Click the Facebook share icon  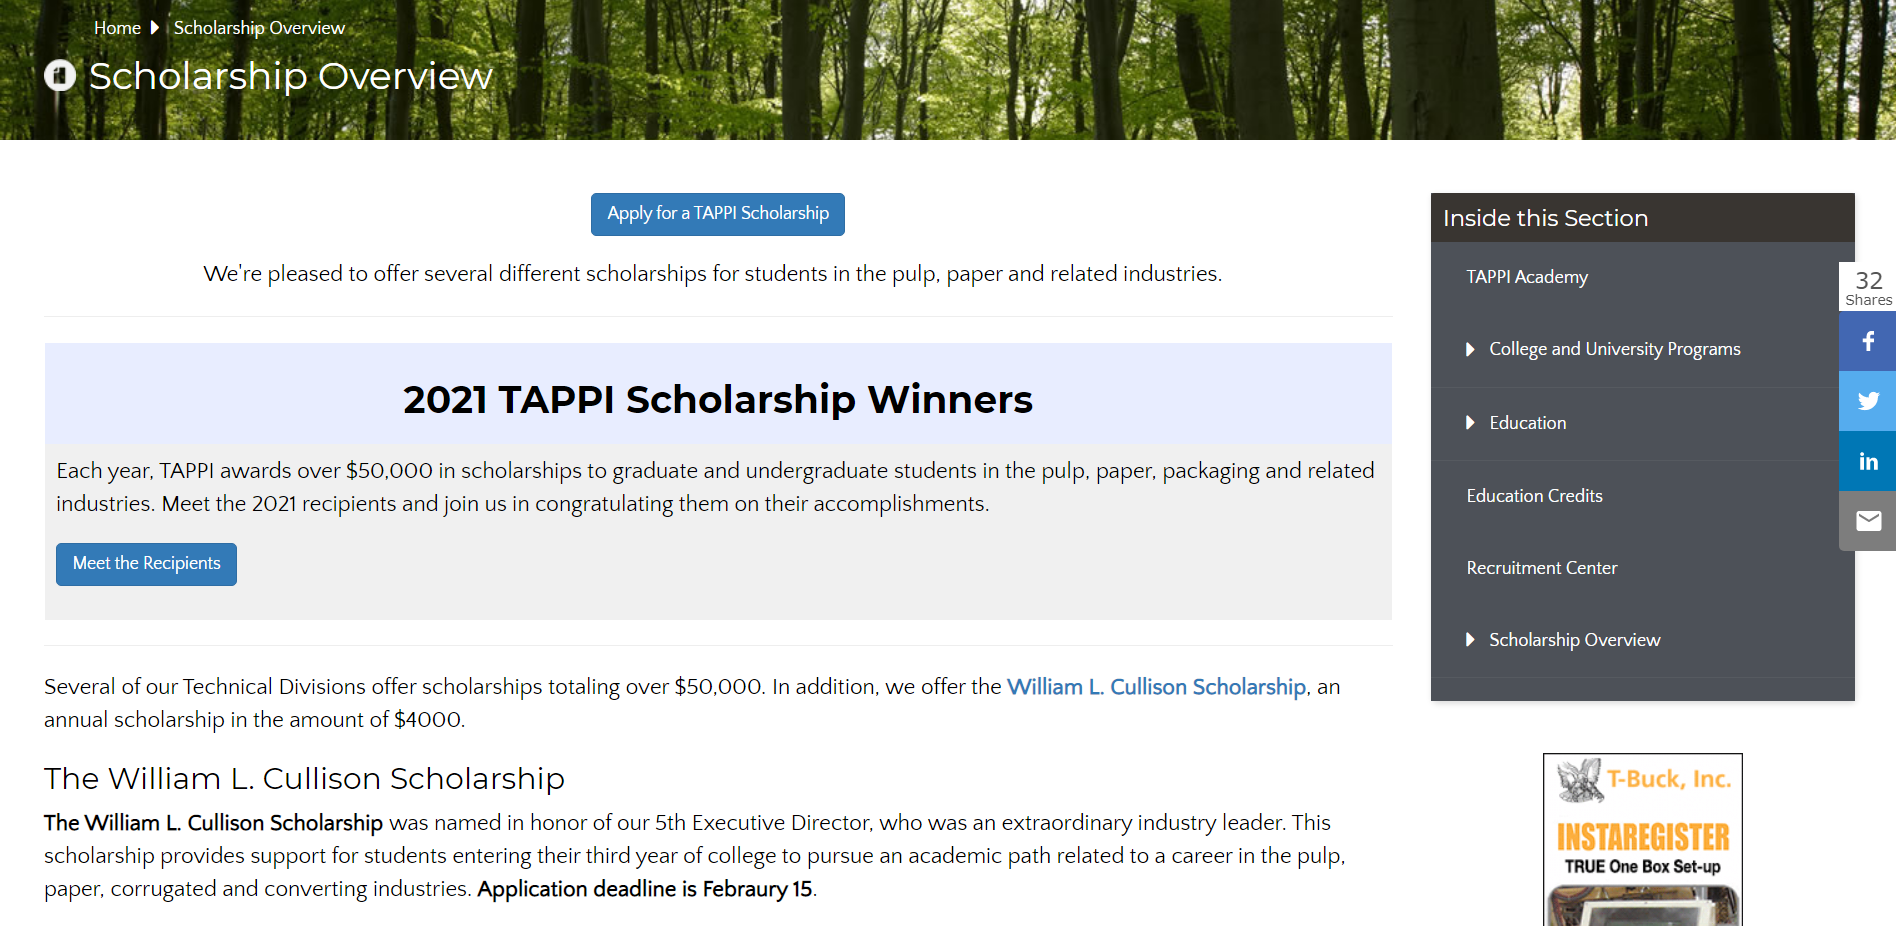pyautogui.click(x=1867, y=341)
